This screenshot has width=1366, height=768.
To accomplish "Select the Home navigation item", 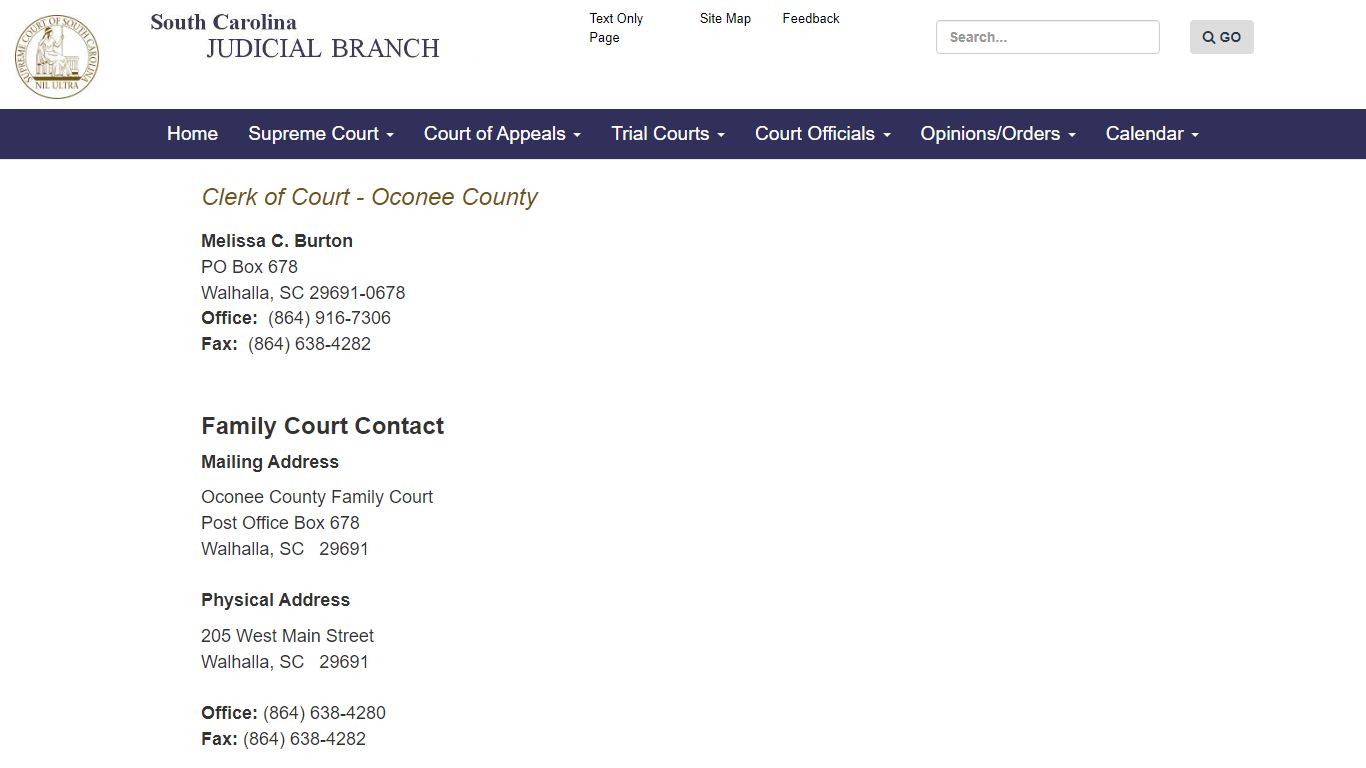I will (192, 133).
